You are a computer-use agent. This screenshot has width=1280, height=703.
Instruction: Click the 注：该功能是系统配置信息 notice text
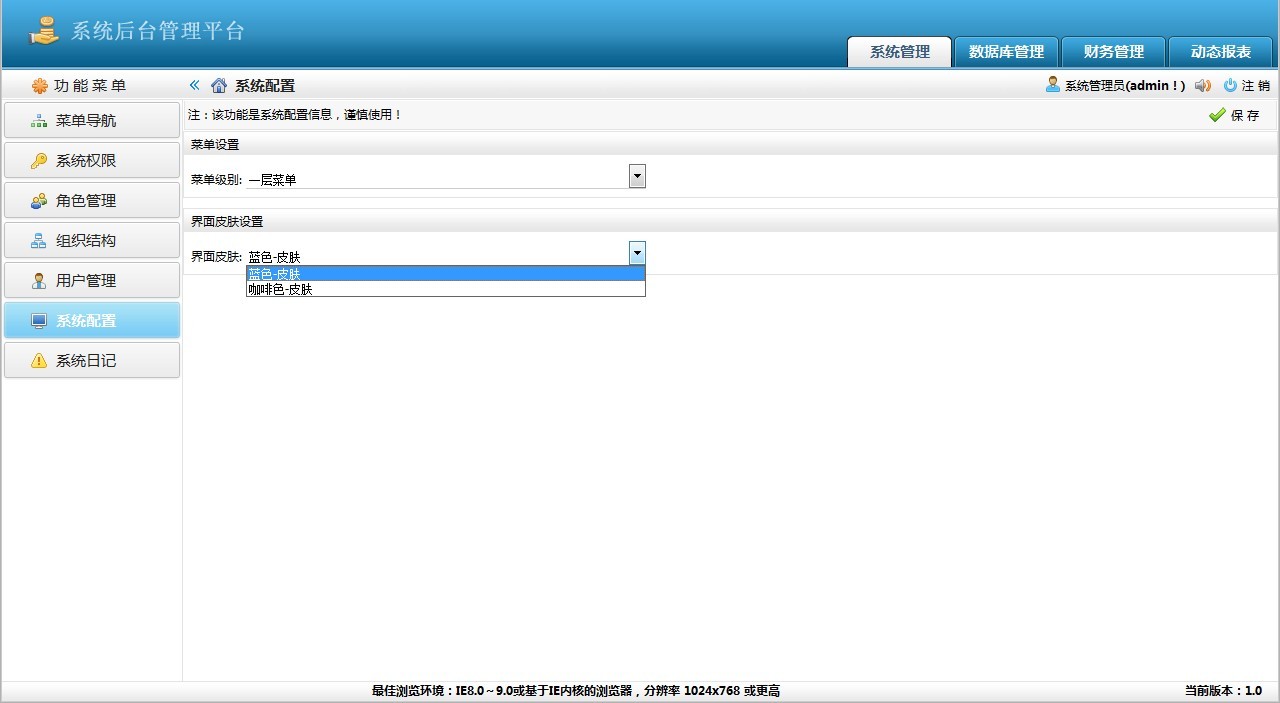point(296,115)
